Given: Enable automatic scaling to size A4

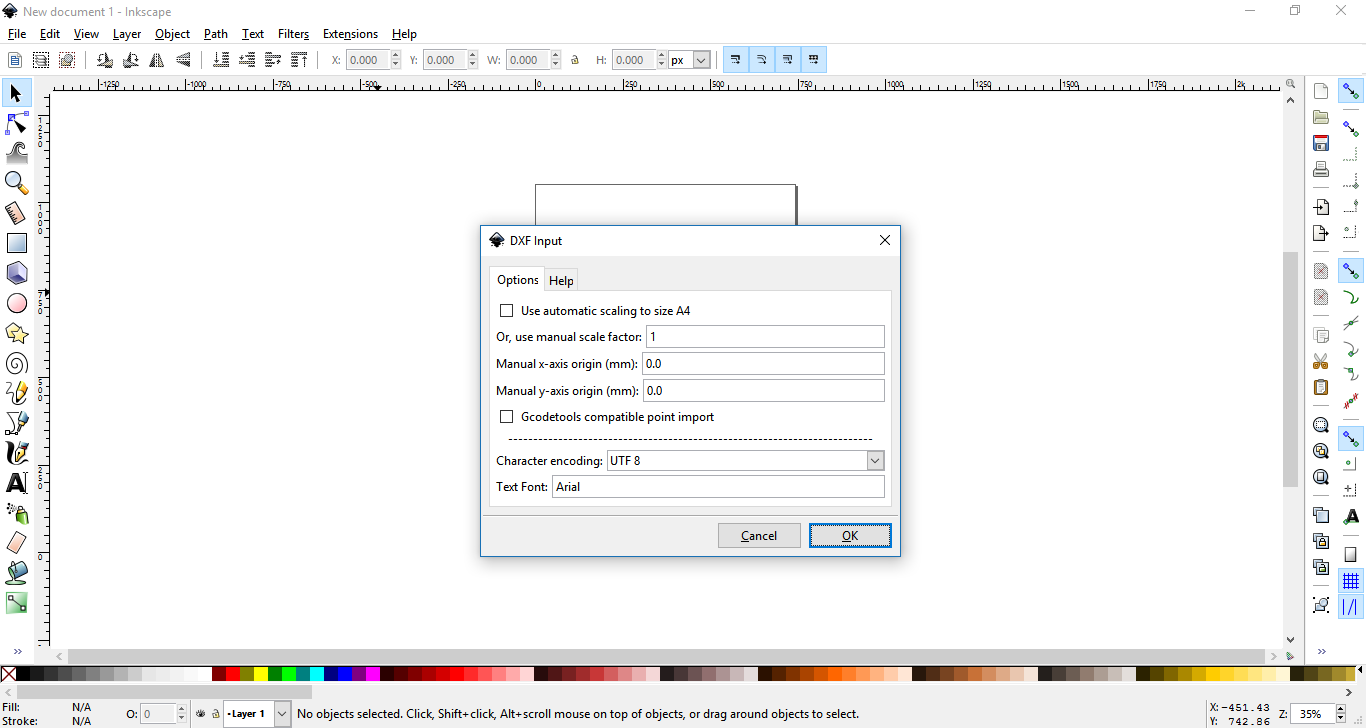Looking at the screenshot, I should pyautogui.click(x=506, y=311).
